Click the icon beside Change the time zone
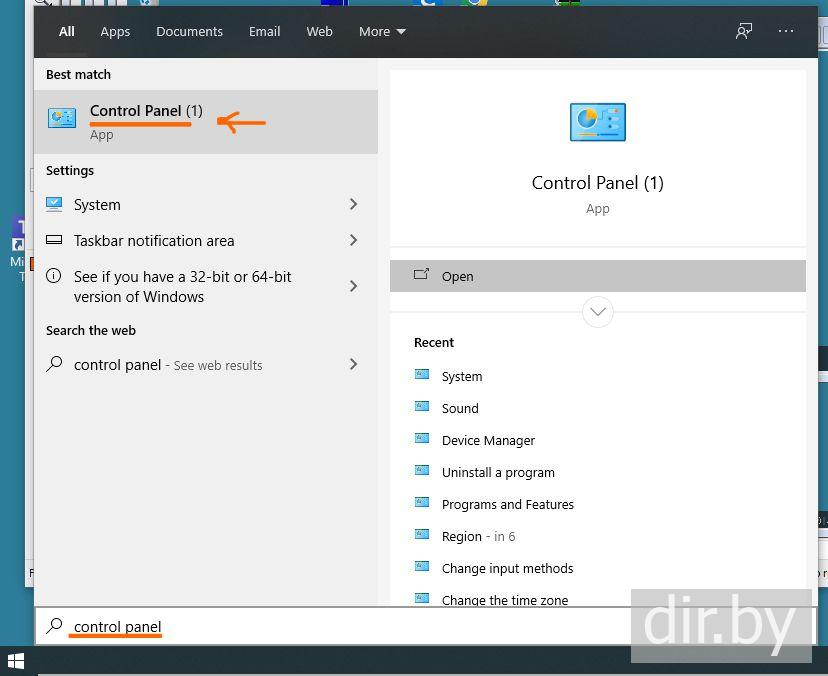The height and width of the screenshot is (676, 828). click(422, 598)
